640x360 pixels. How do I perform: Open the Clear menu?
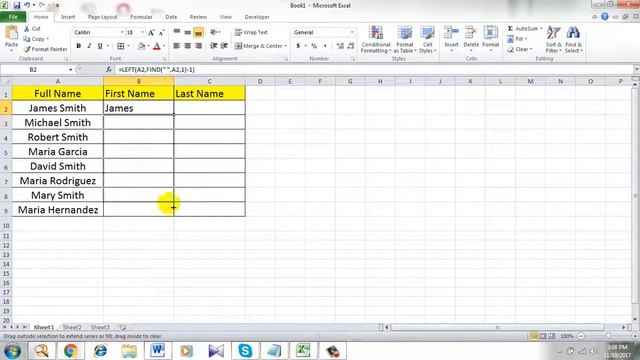pyautogui.click(x=520, y=49)
